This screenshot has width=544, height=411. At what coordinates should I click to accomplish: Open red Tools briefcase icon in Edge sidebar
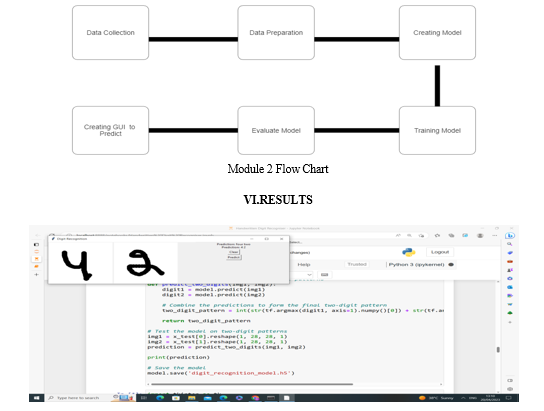click(x=510, y=262)
